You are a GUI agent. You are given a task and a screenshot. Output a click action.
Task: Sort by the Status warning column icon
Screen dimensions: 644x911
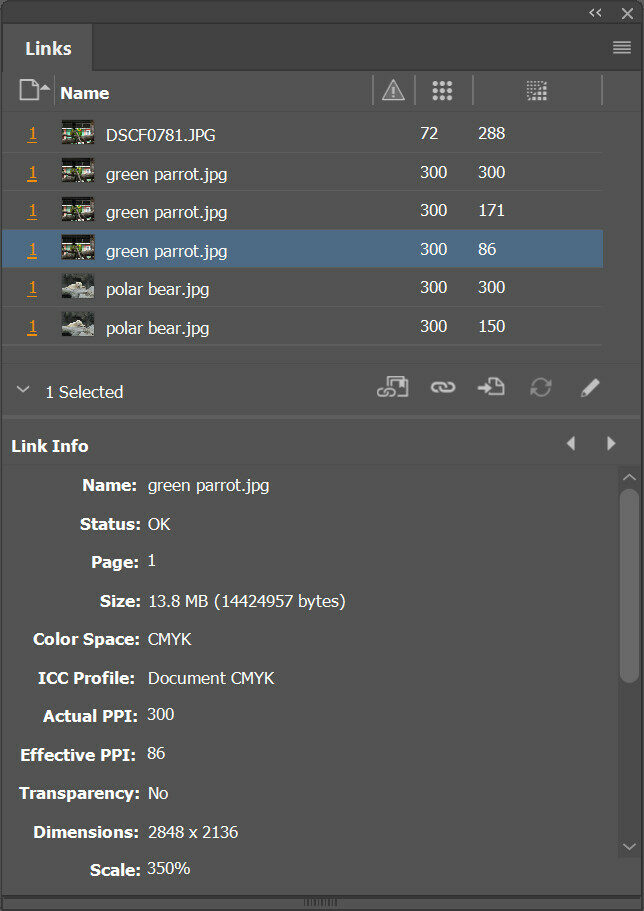394,91
